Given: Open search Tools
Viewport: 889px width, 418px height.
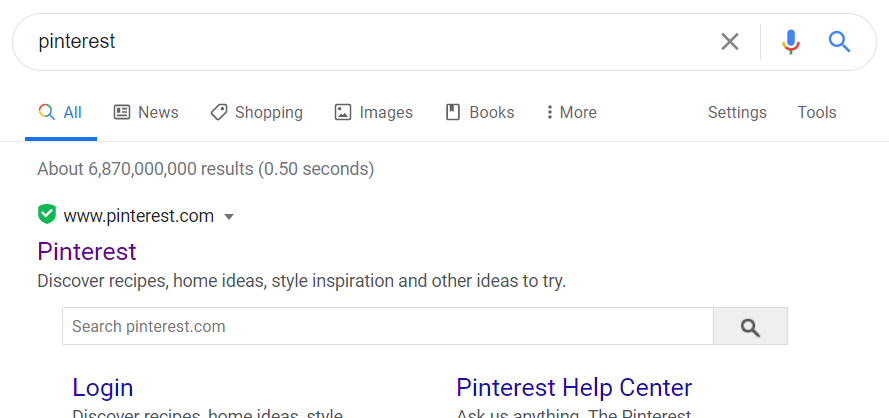Looking at the screenshot, I should (x=817, y=112).
